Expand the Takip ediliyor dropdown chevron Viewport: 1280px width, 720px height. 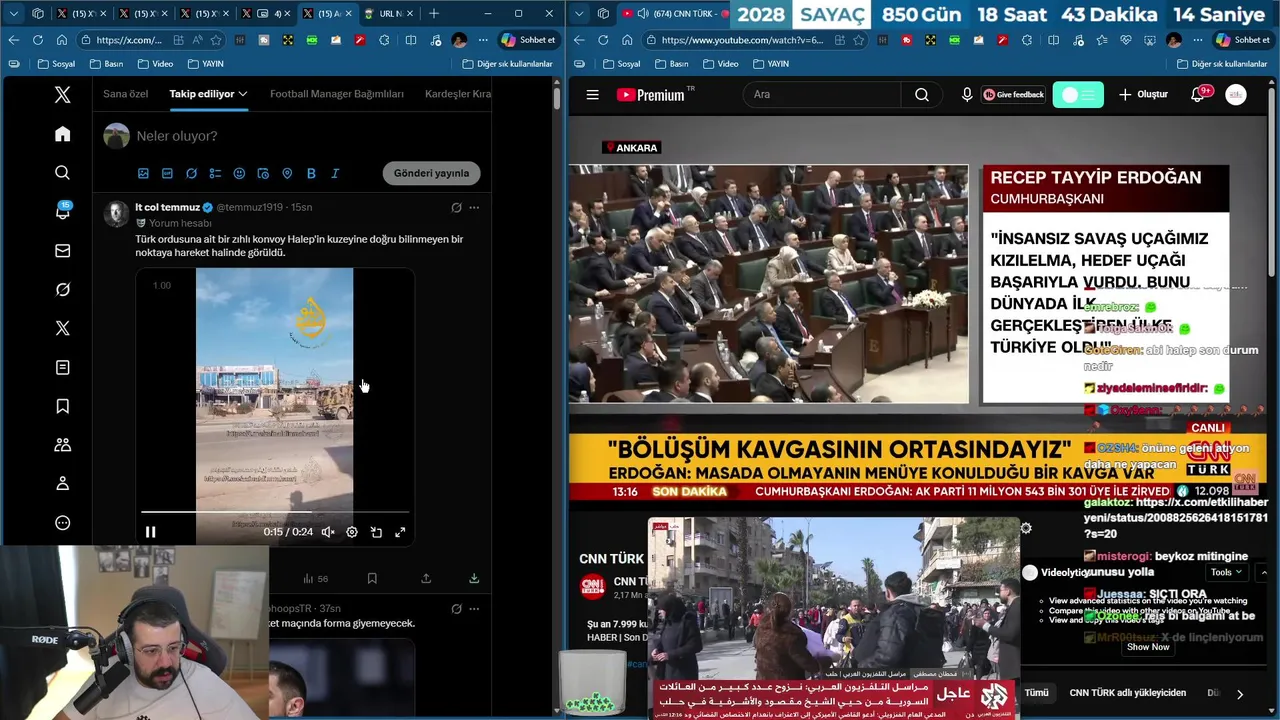[243, 94]
